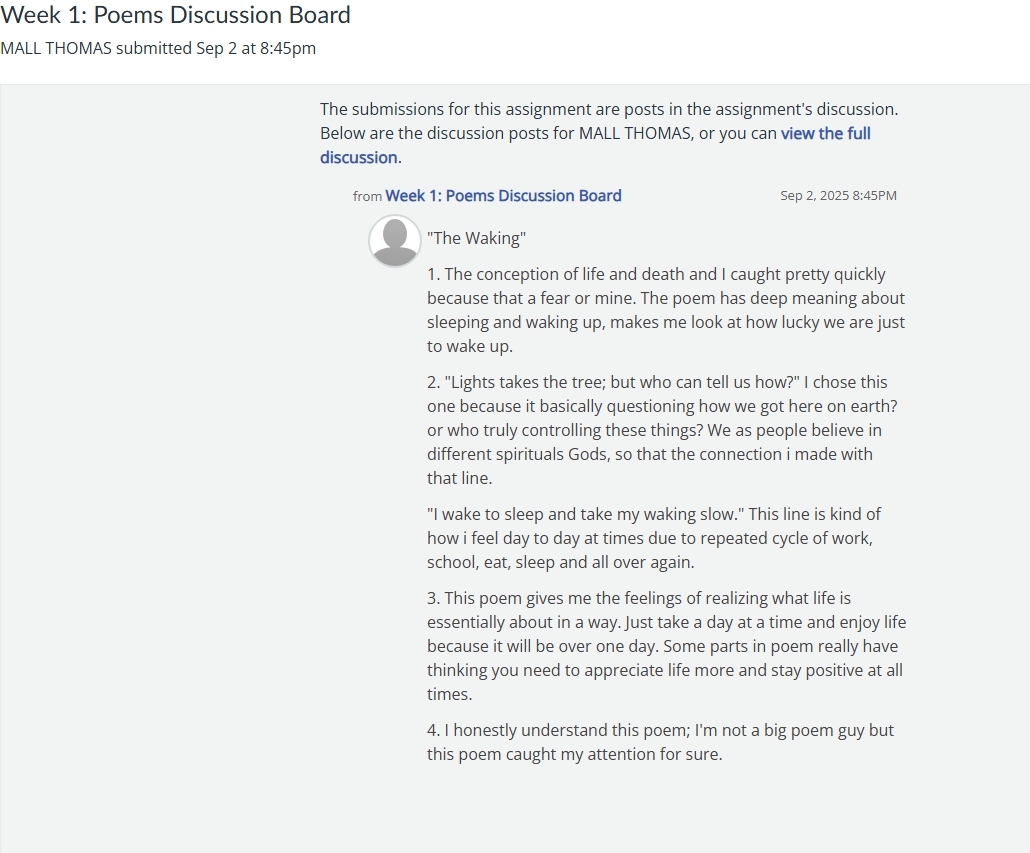The width and height of the screenshot is (1030, 853).
Task: Click the small "from" label above the post
Action: point(367,197)
